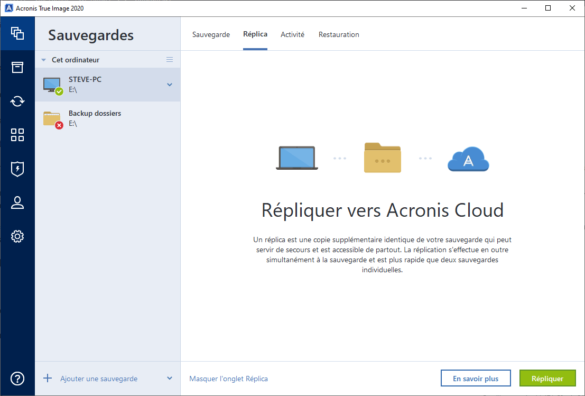Open the Backup section icon in sidebar
Screen dimensions: 585x396
click(x=17, y=34)
